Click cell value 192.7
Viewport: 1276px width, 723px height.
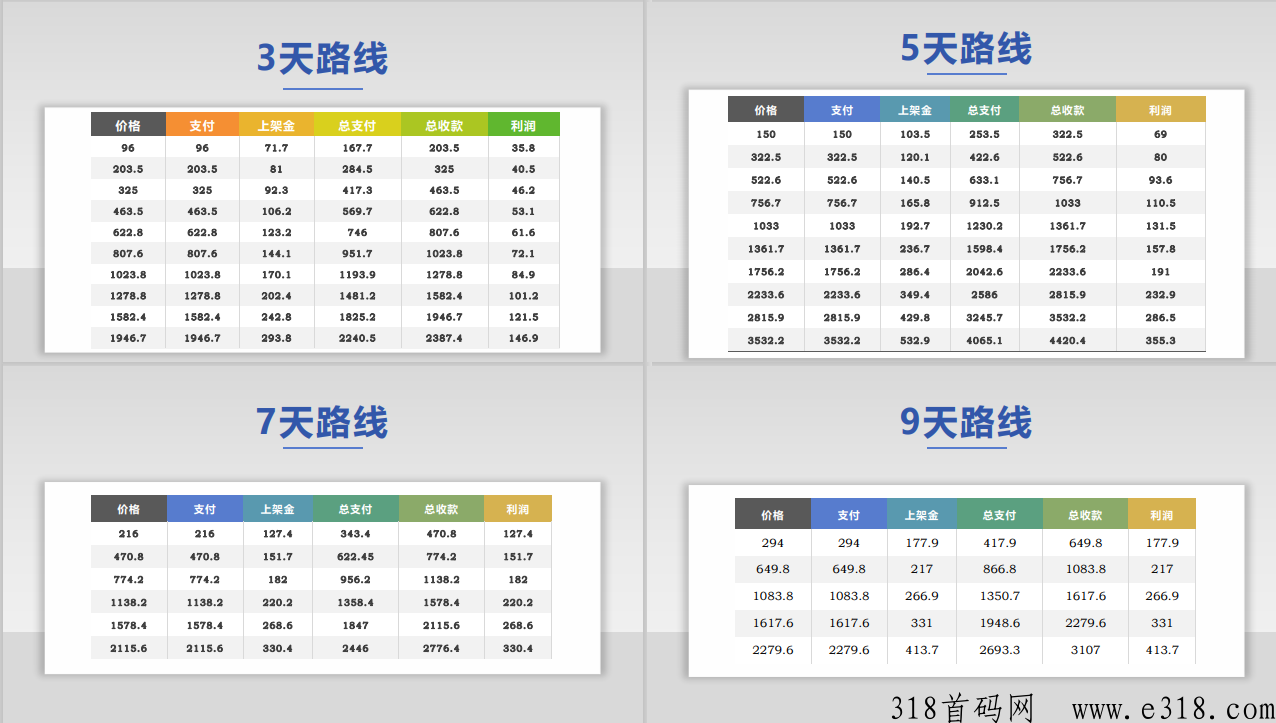coord(914,226)
